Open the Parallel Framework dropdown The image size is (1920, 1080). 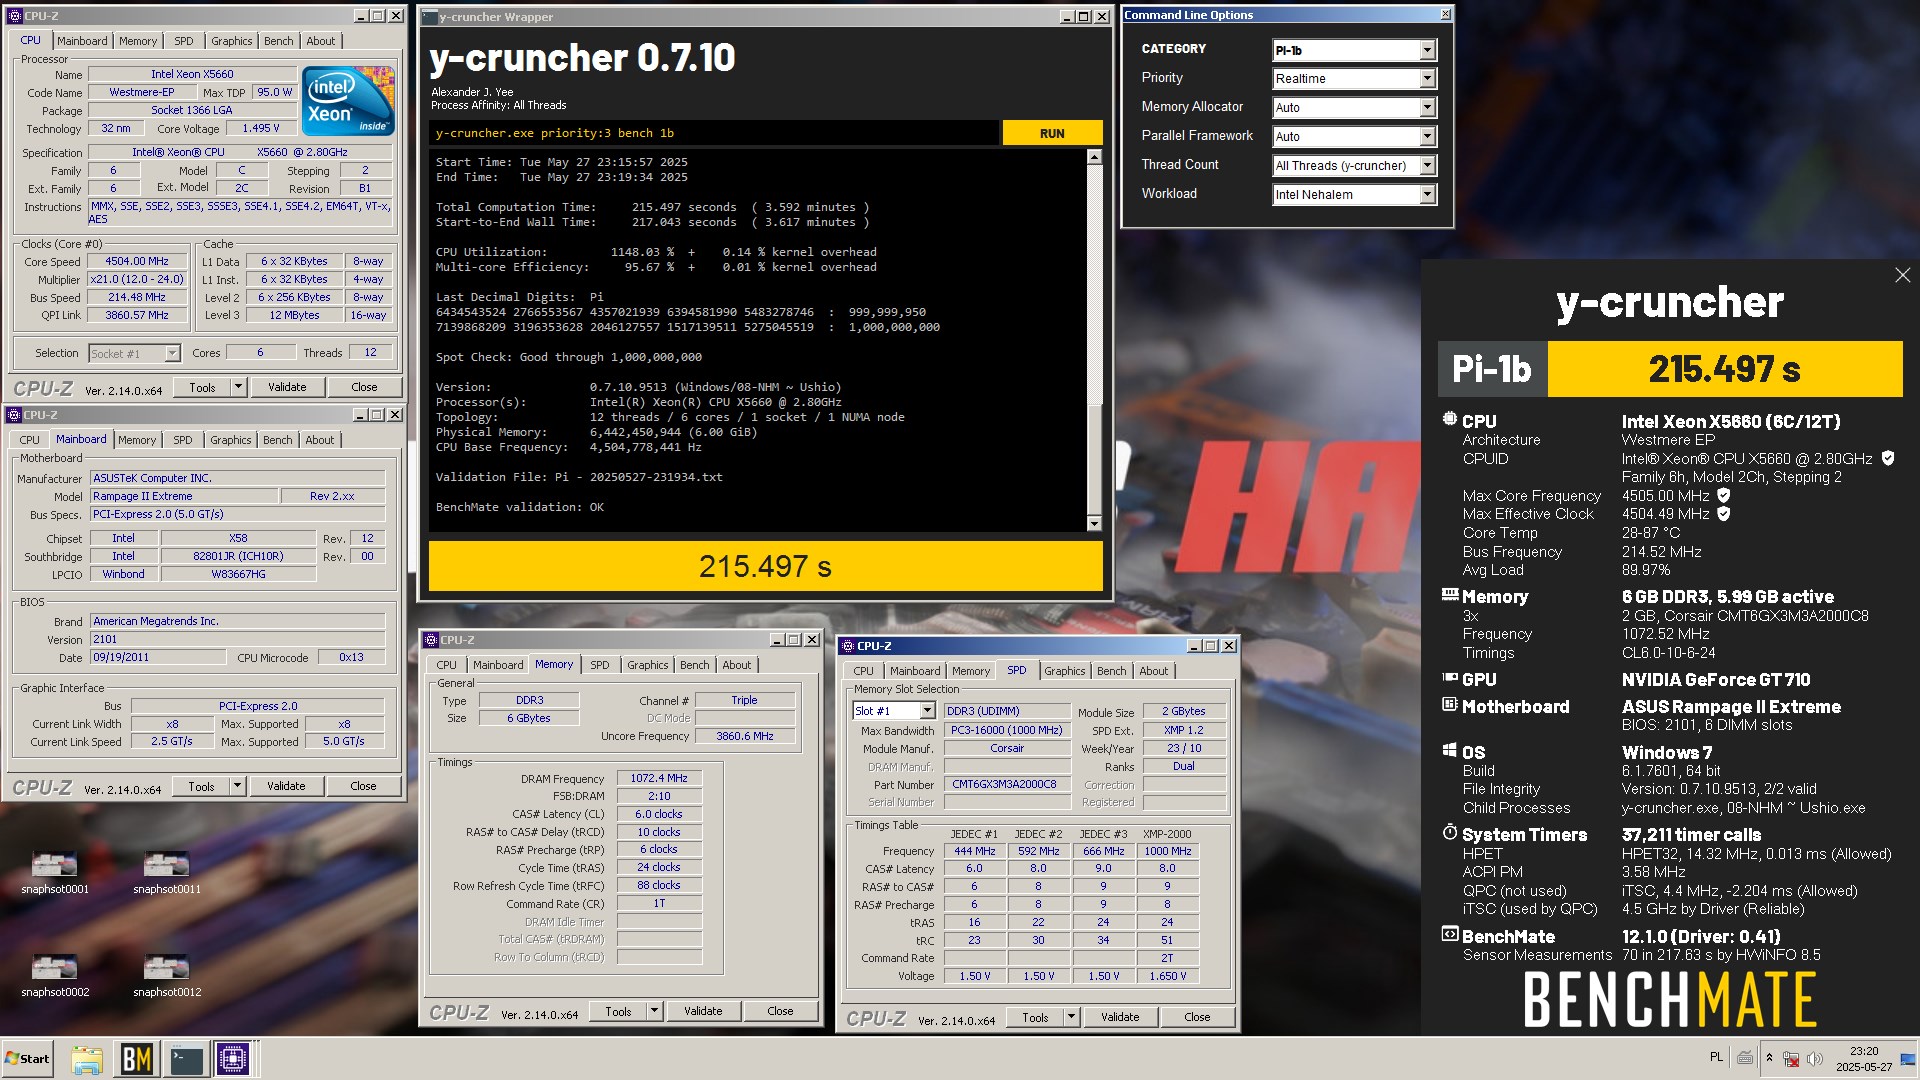click(1354, 136)
